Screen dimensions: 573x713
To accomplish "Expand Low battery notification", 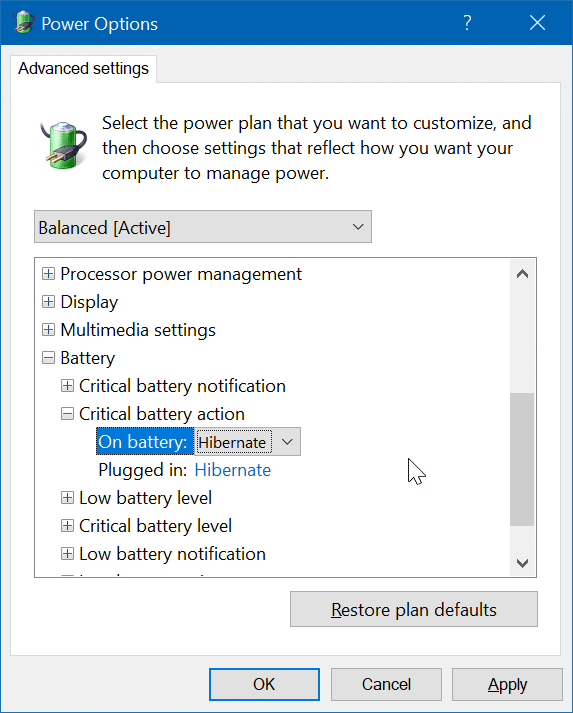I will 67,554.
